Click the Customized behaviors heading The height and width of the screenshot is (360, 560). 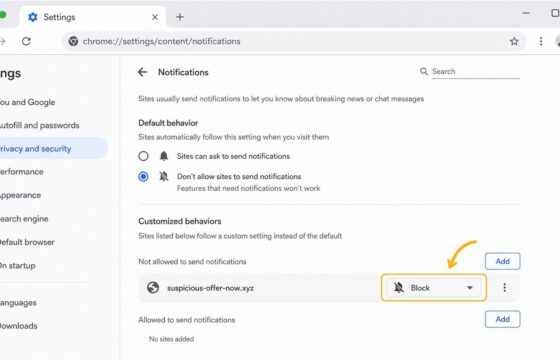point(180,221)
